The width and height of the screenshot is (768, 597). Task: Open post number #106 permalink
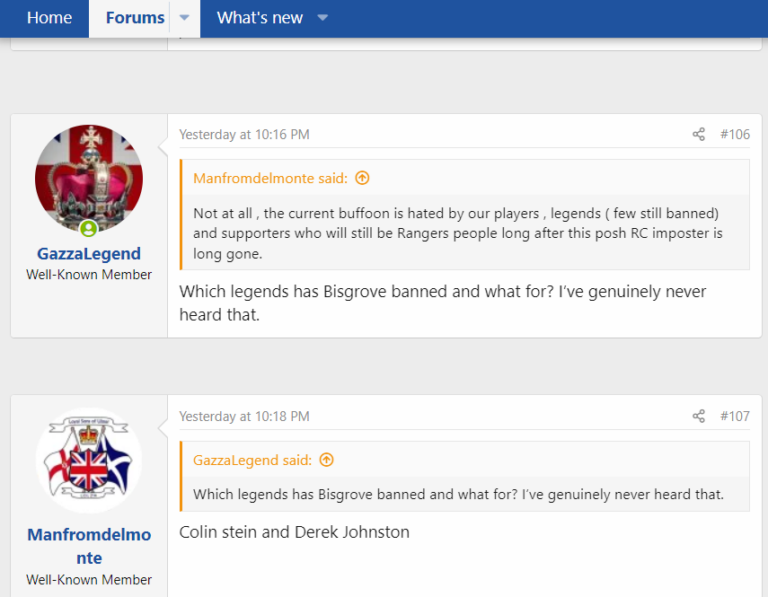coord(735,134)
